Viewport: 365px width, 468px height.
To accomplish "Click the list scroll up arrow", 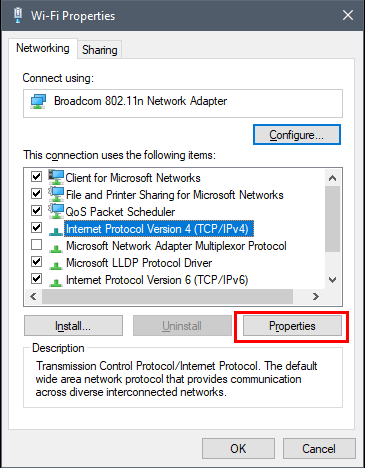I will 332,178.
